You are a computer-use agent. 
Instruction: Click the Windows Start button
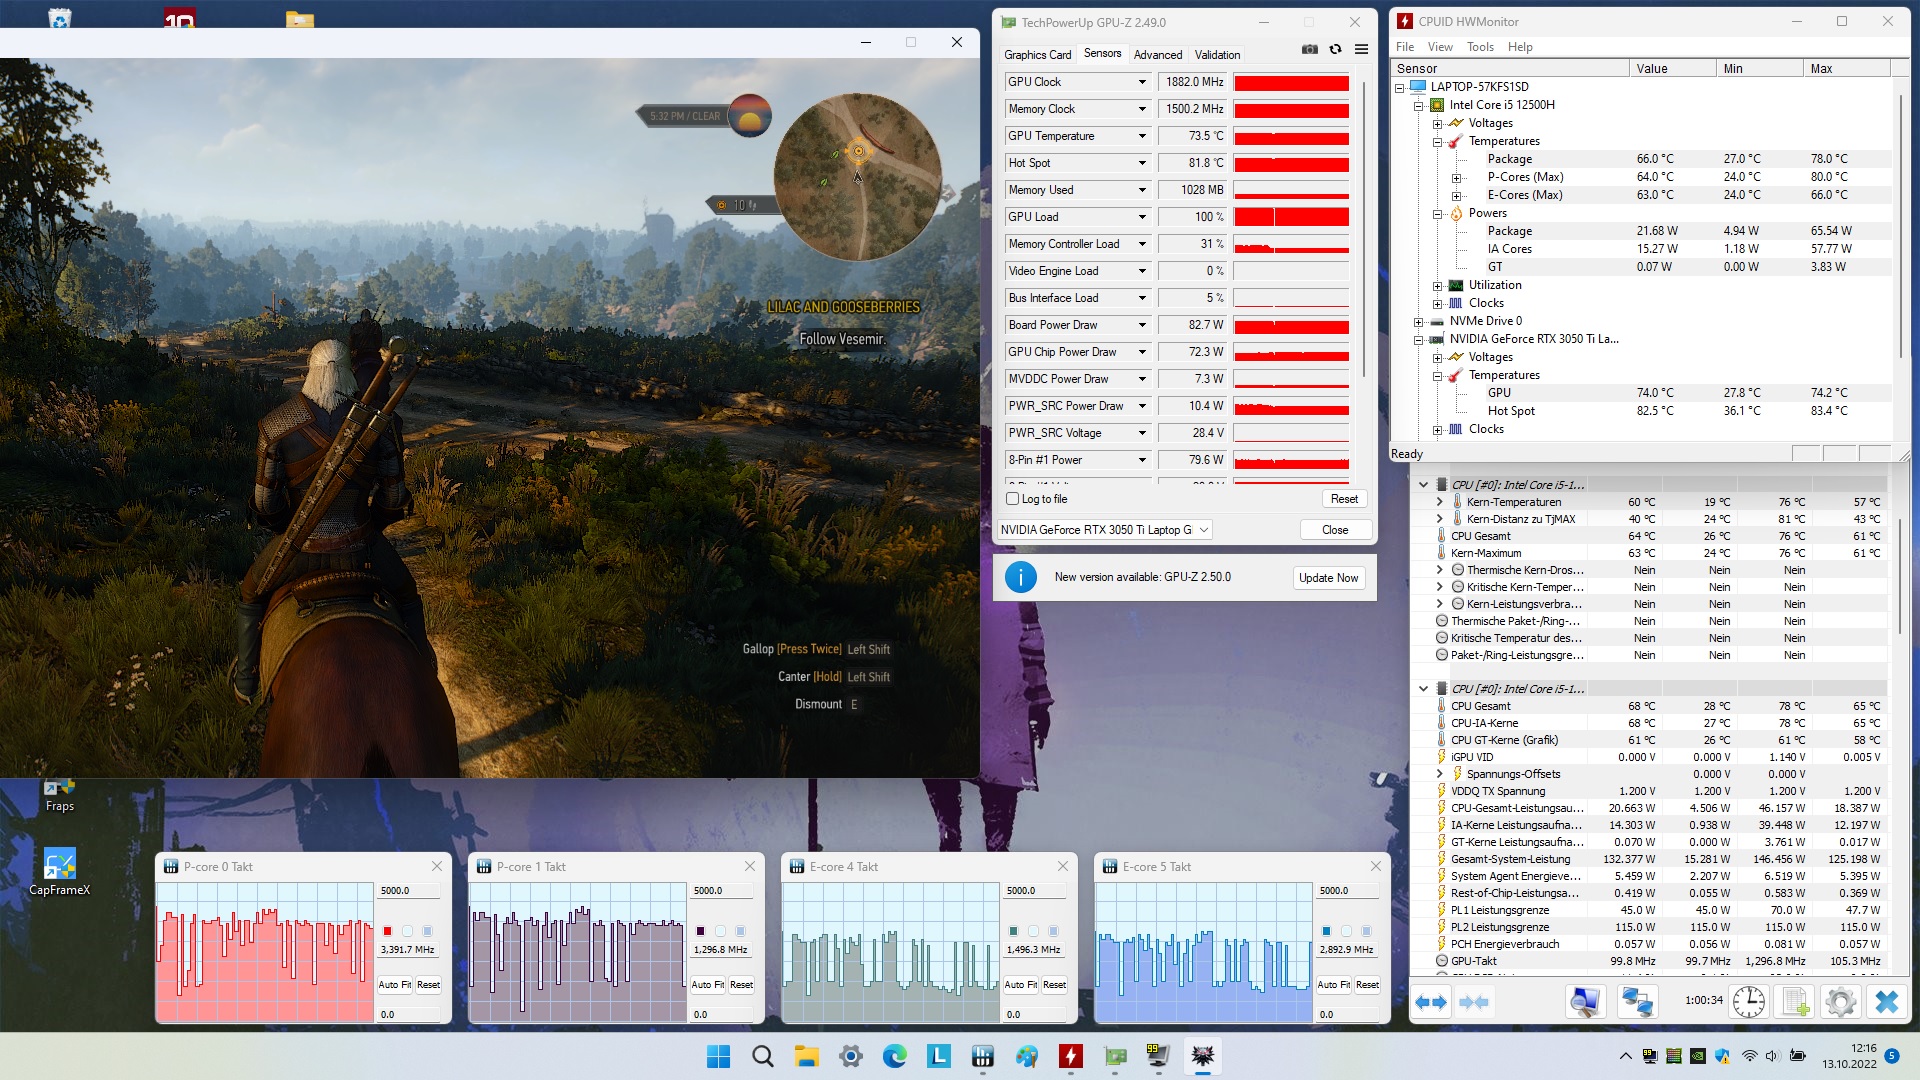click(718, 1056)
